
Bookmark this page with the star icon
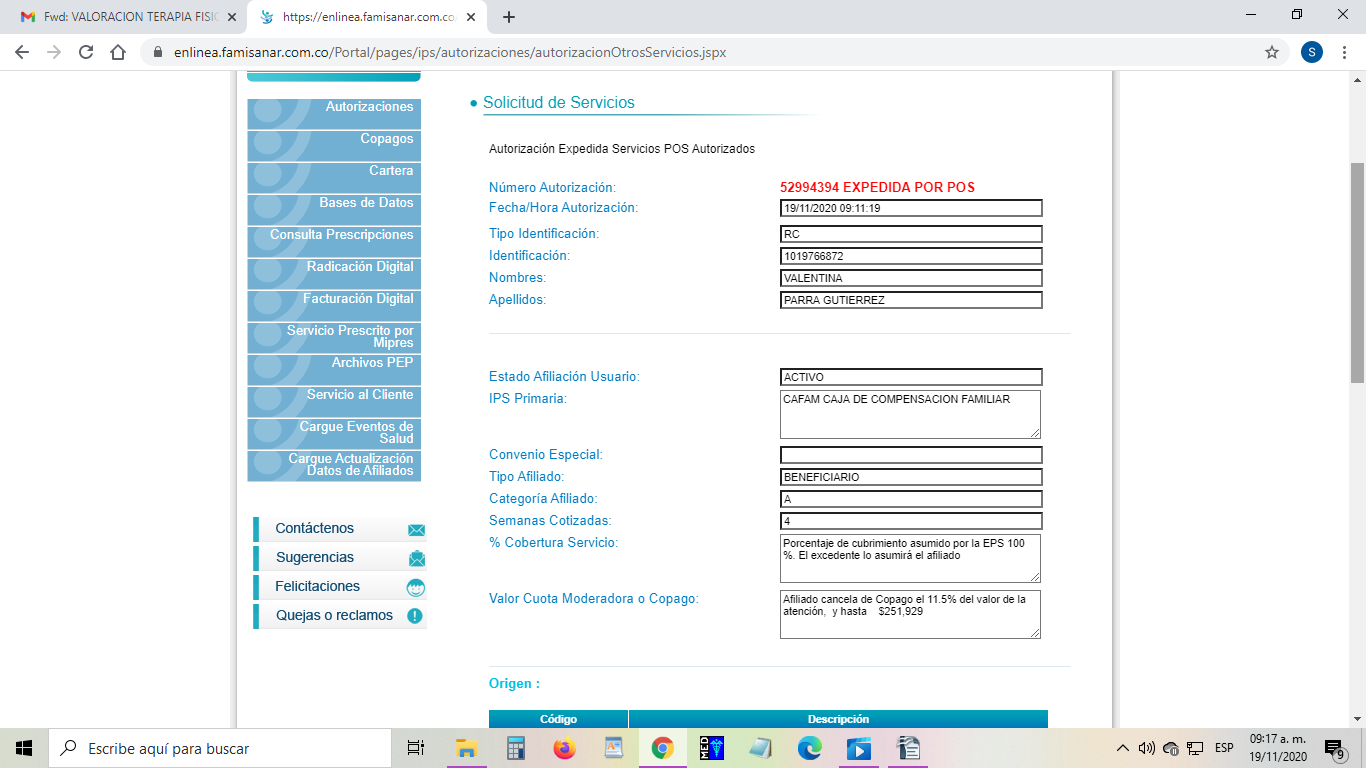[x=1272, y=52]
